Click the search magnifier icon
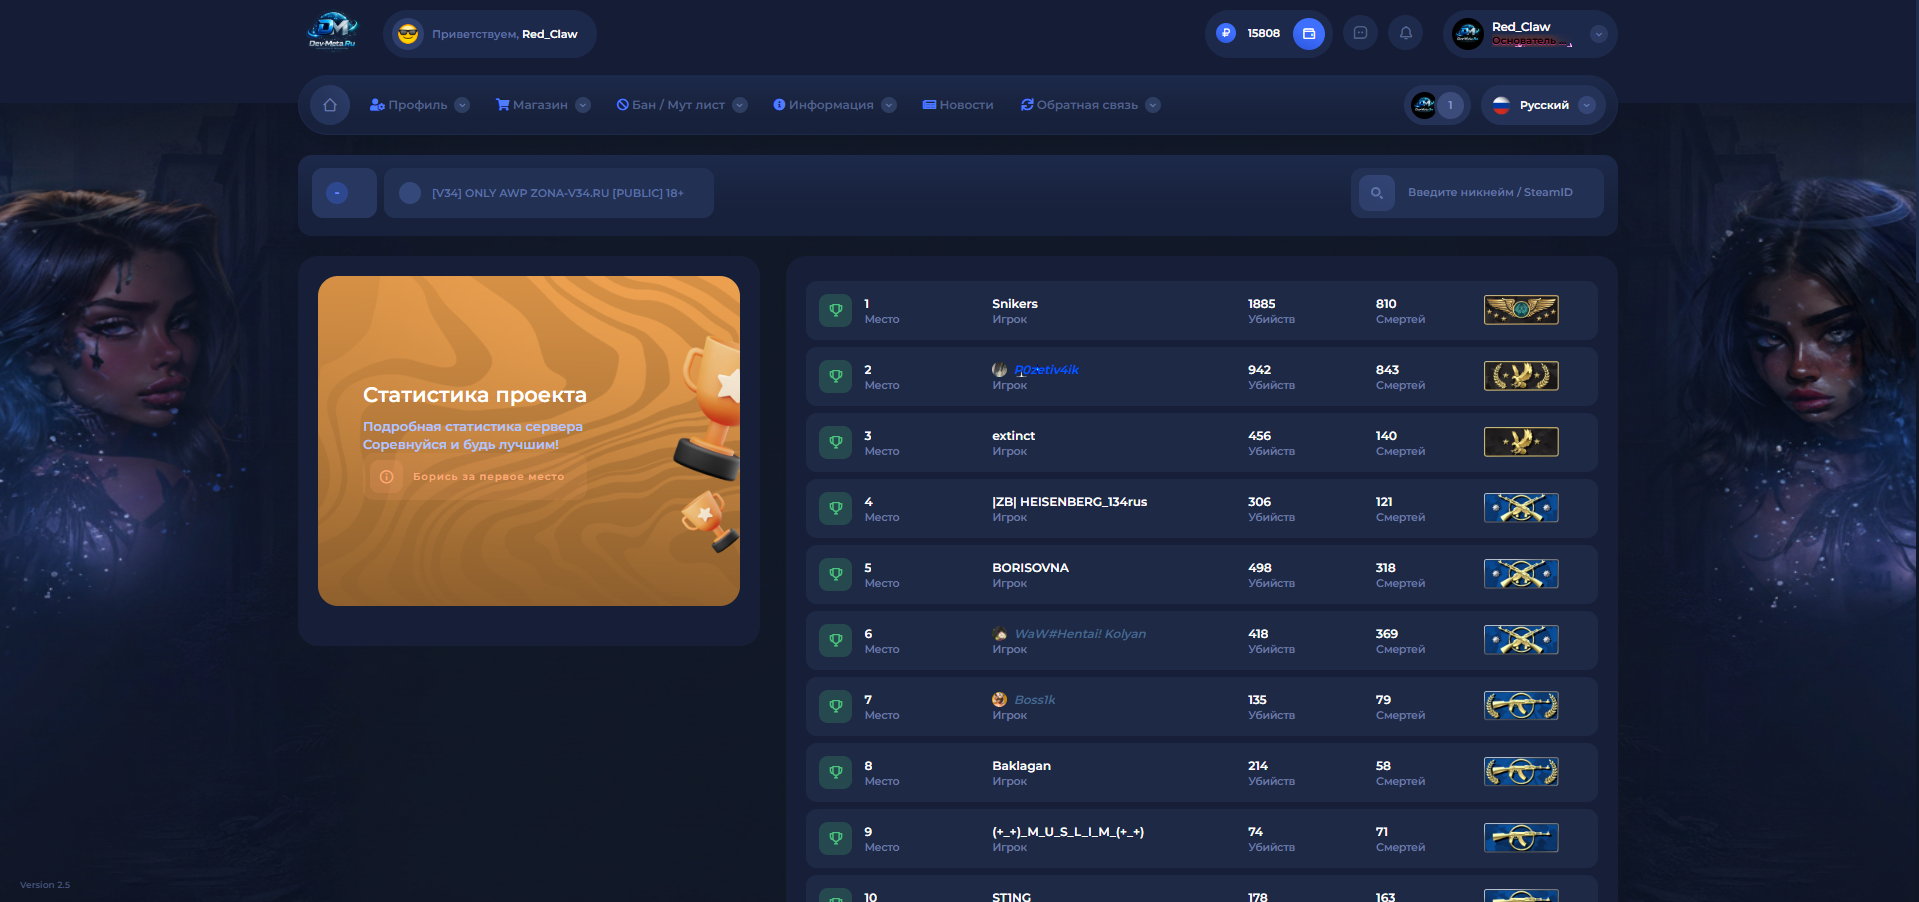Screen dimensions: 1919x902 pos(1376,193)
